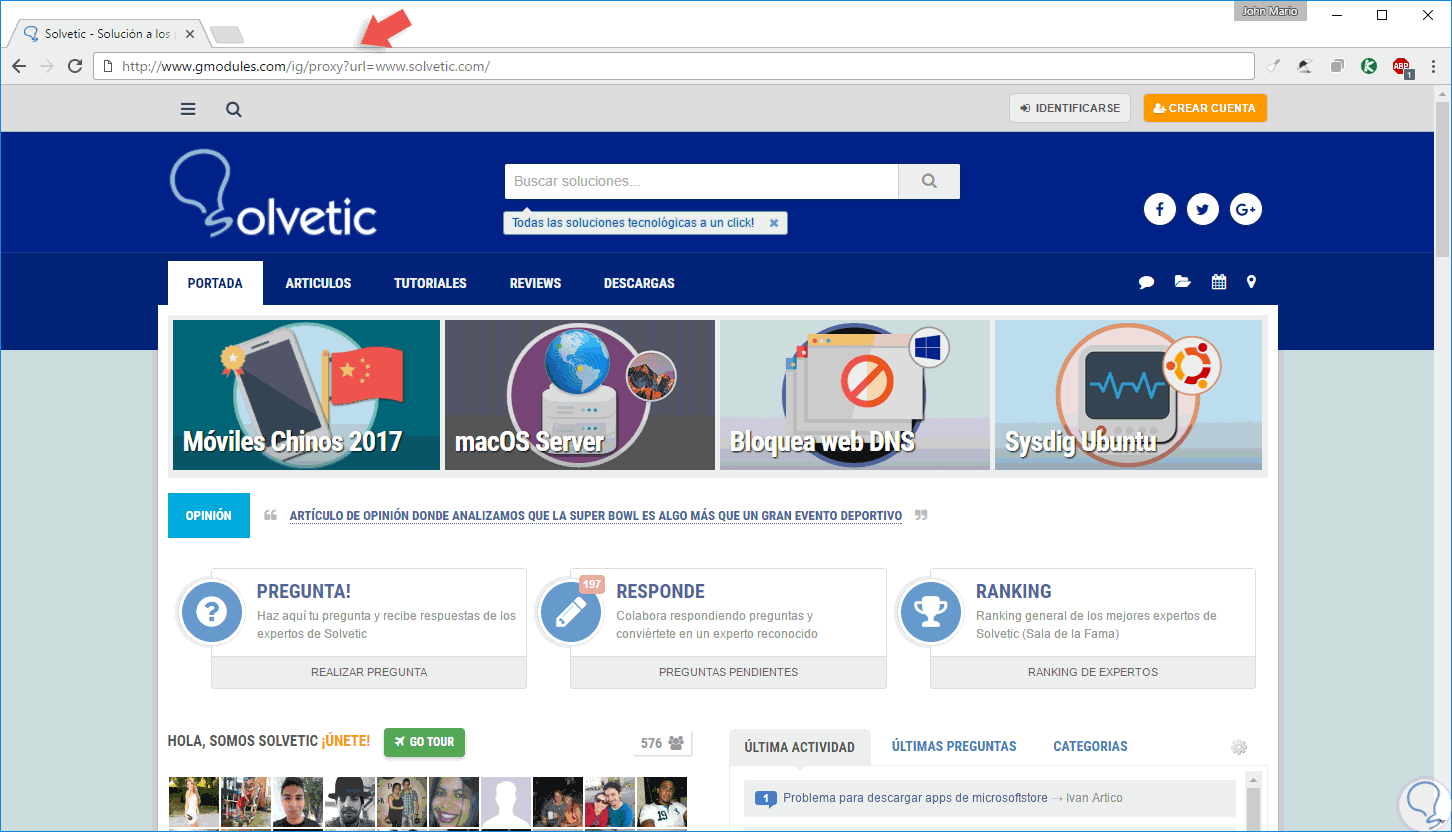
Task: Select the PORTADA tab
Action: 215,283
